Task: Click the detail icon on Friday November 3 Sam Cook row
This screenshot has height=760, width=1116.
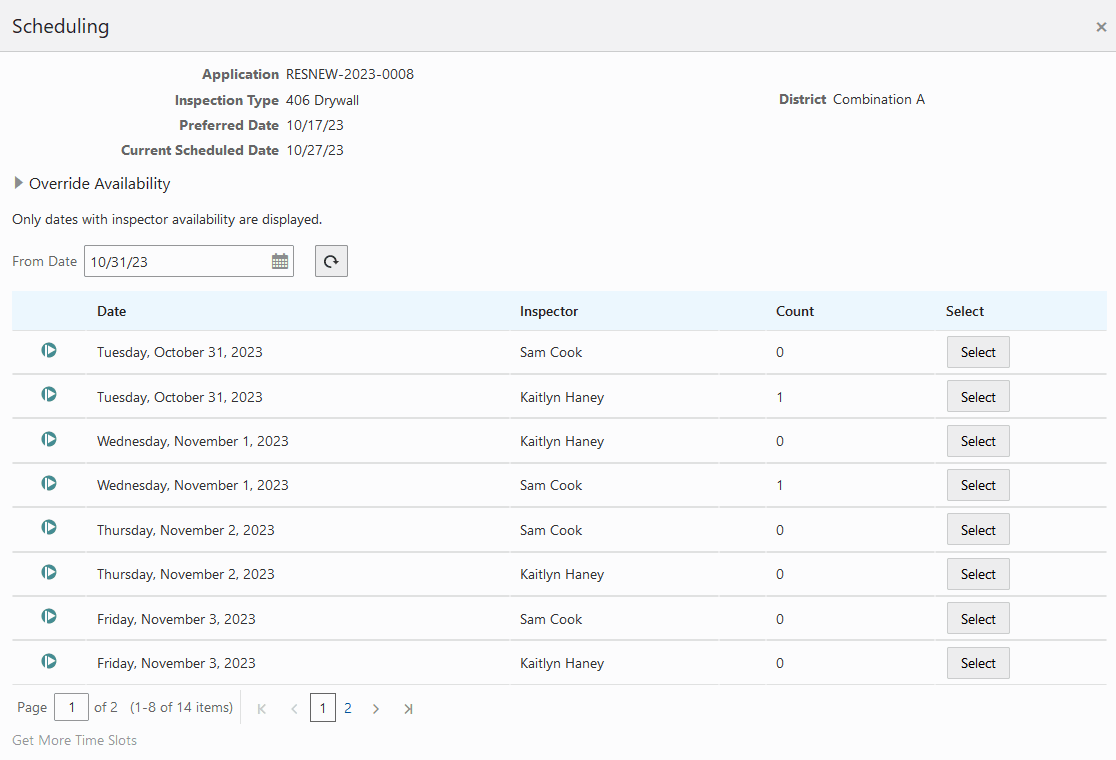Action: coord(48,617)
